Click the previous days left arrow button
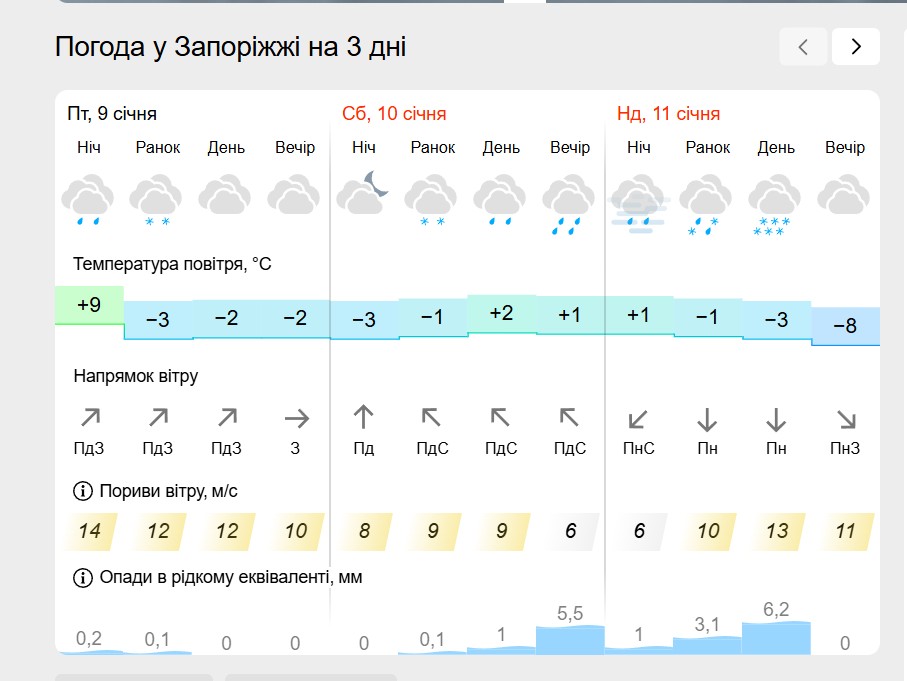 (x=803, y=46)
